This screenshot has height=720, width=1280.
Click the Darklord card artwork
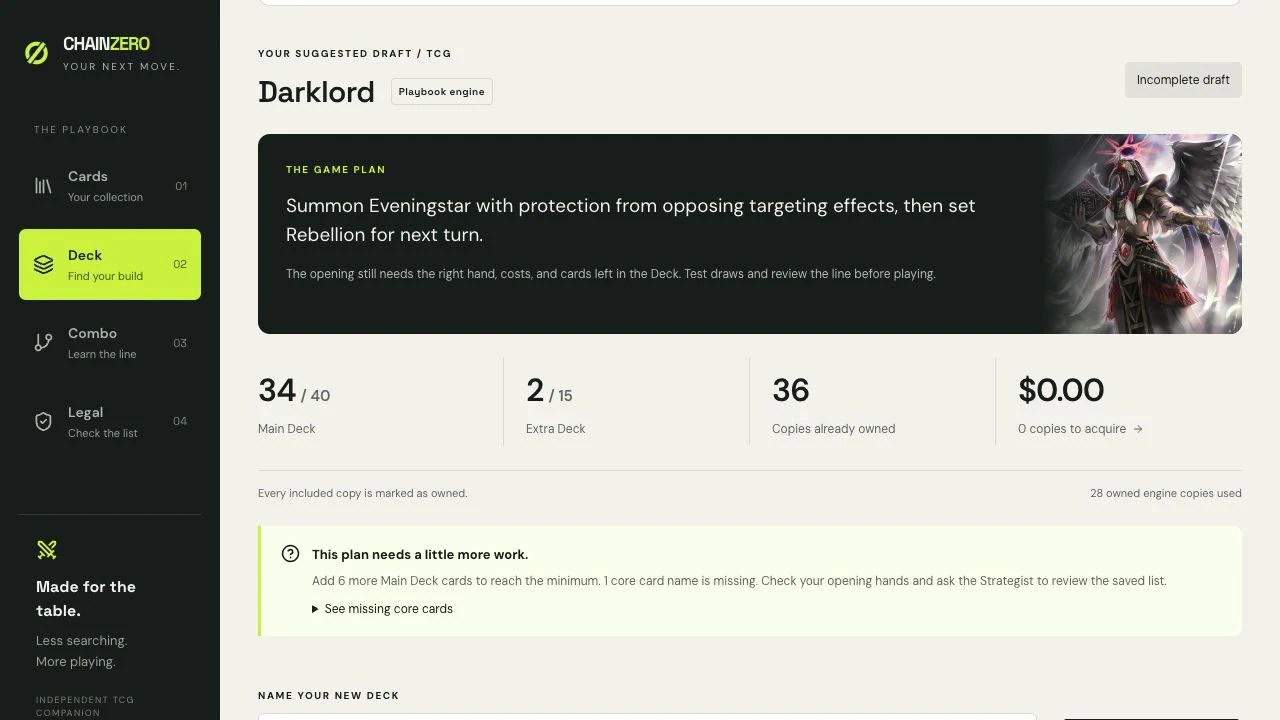click(x=1144, y=234)
